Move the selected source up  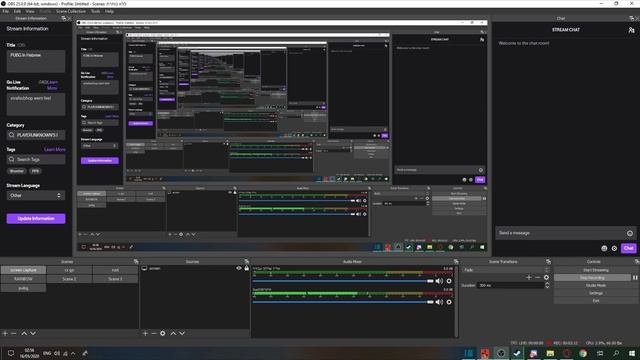(x=173, y=333)
